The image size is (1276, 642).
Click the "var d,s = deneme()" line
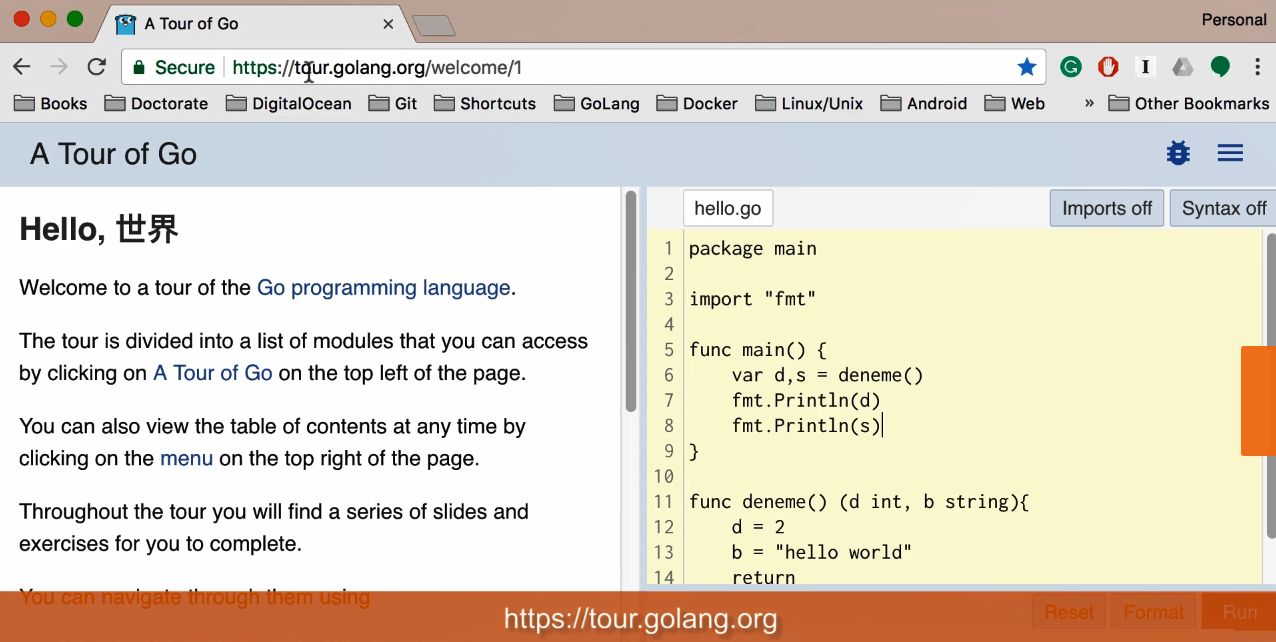tap(828, 375)
